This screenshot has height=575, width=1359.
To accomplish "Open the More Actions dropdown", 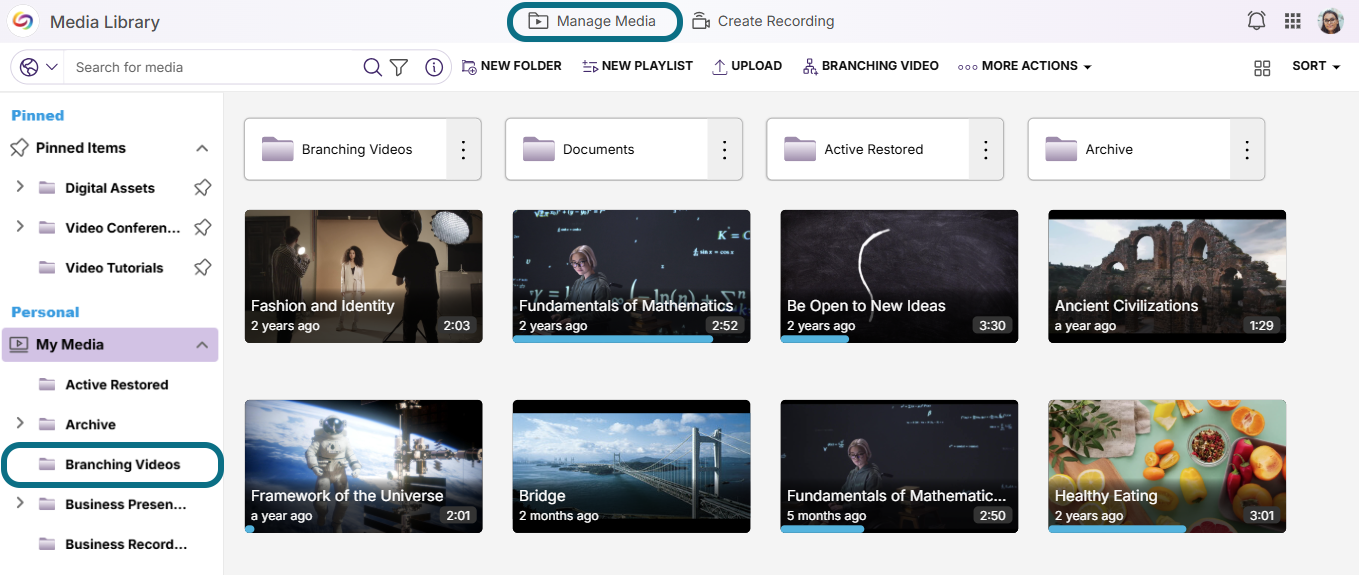I will point(1024,66).
